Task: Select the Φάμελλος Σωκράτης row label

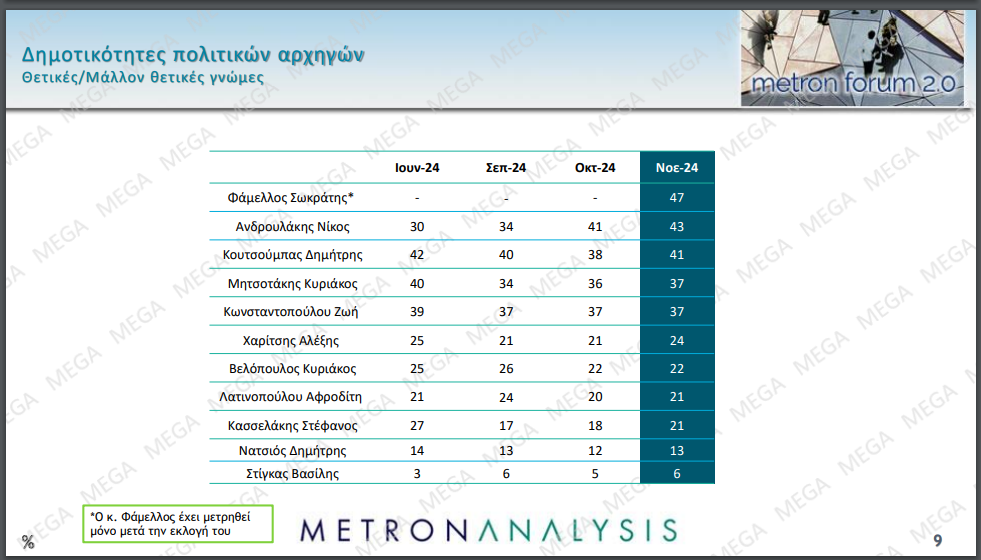Action: click(x=291, y=198)
